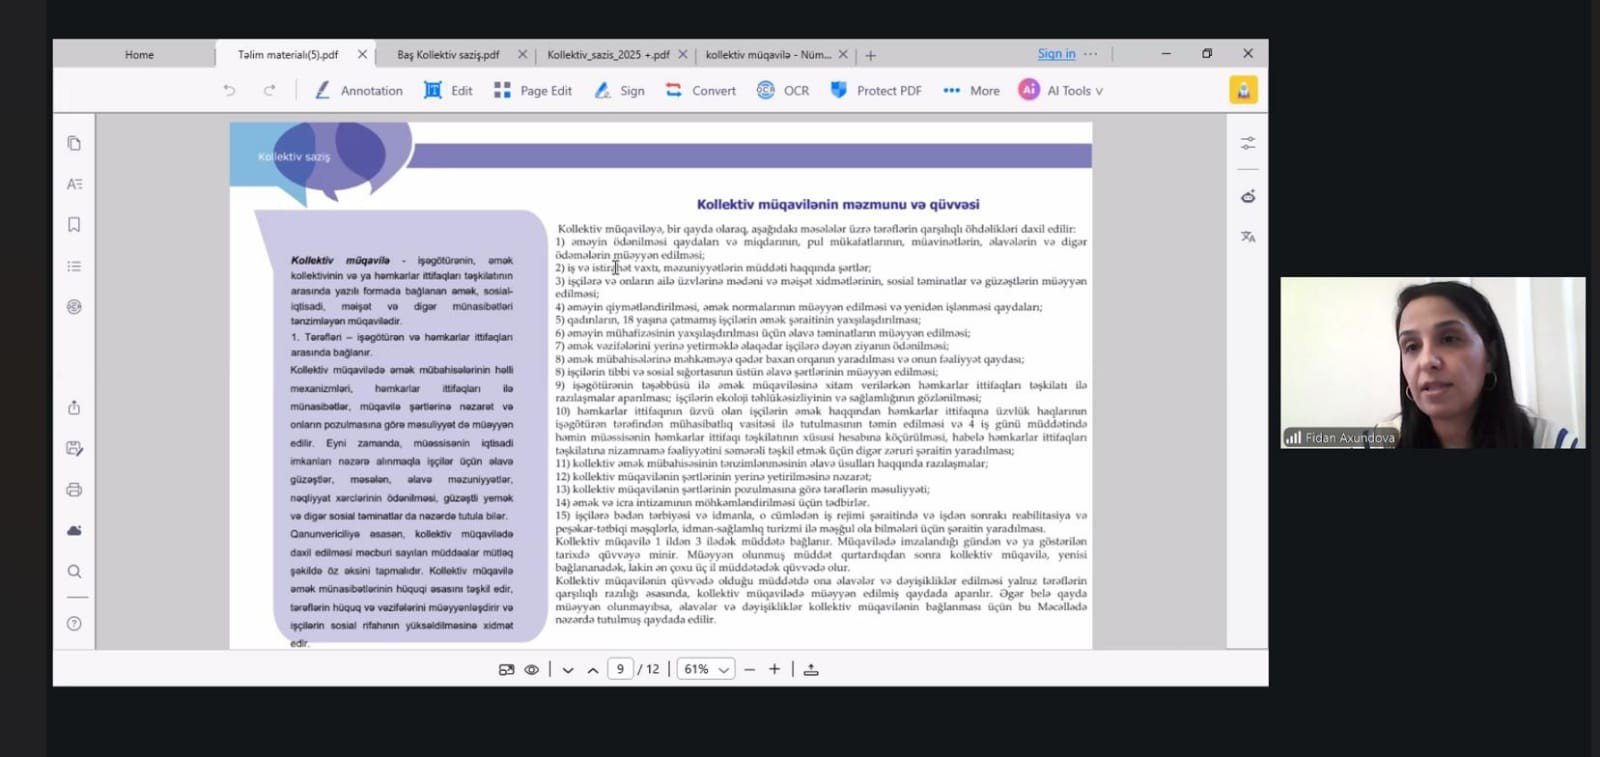Click the round face icon in left sidebar
Screen dimensions: 1600x757
tap(74, 307)
